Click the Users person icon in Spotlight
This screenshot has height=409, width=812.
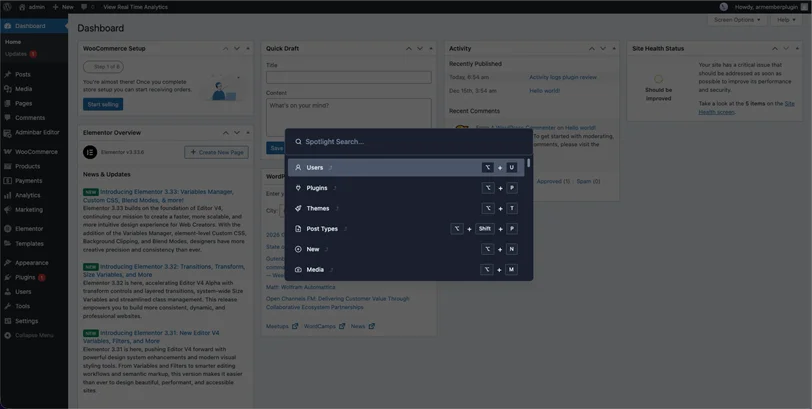(298, 167)
